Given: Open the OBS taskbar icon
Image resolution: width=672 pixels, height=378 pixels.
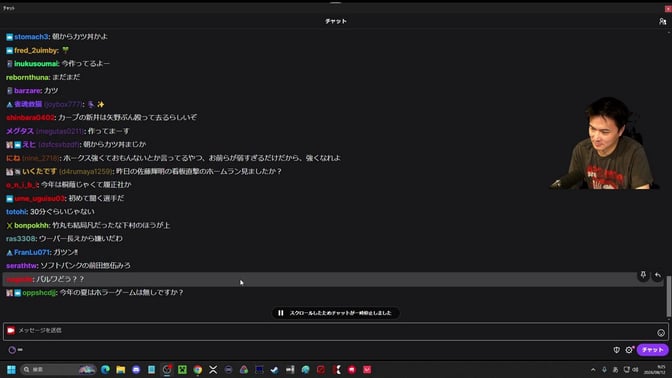Looking at the screenshot, I should pyautogui.click(x=167, y=369).
